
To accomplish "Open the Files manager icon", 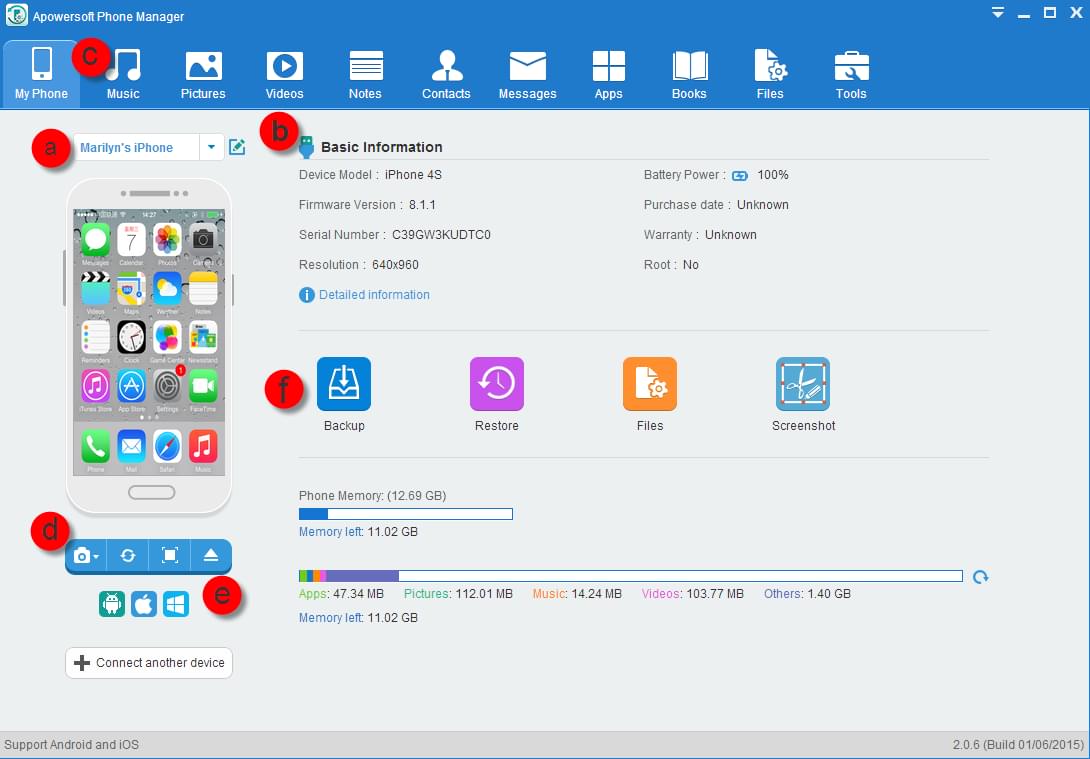I will (x=649, y=384).
